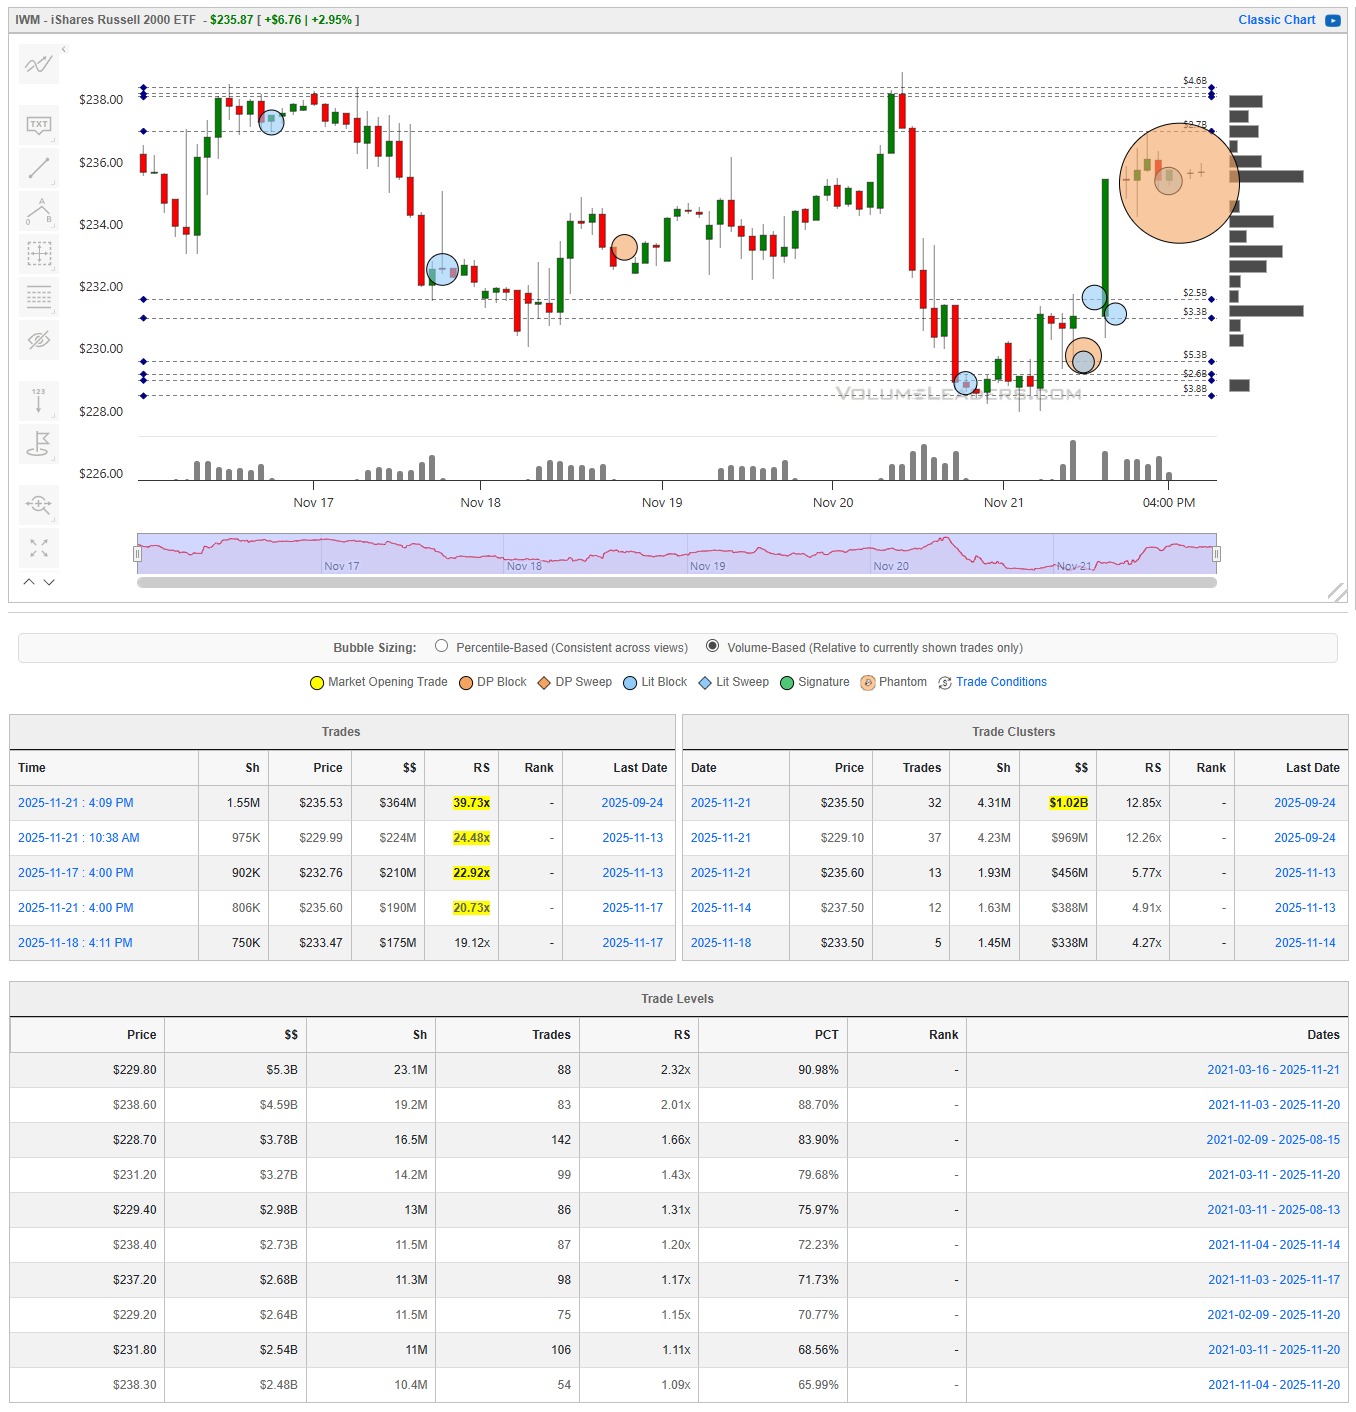Click the toolbar scroll-down chevron
This screenshot has width=1356, height=1412.
[x=49, y=581]
